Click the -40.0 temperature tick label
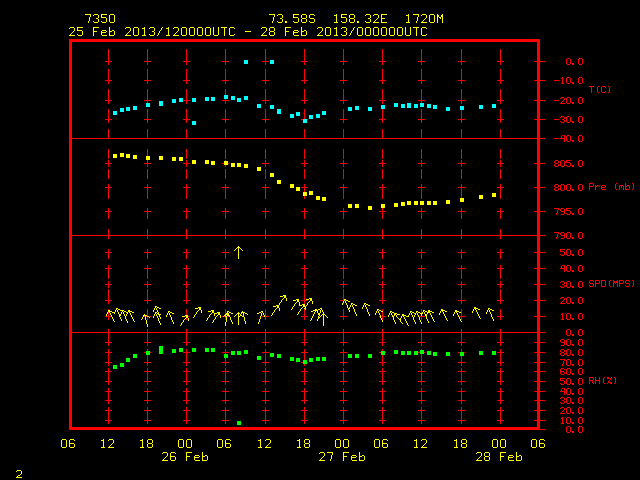The height and width of the screenshot is (480, 640). (x=569, y=139)
